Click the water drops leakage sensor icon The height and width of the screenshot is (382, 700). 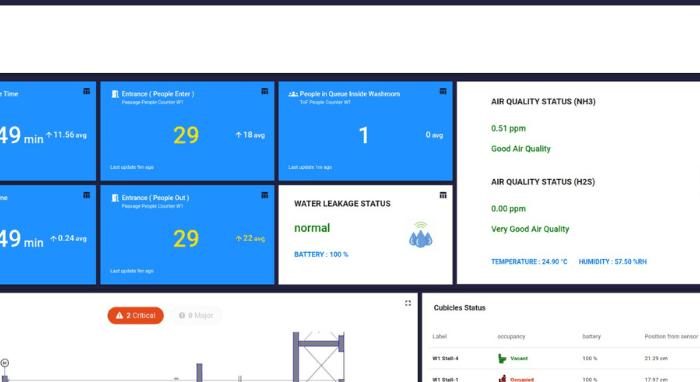[x=421, y=235]
